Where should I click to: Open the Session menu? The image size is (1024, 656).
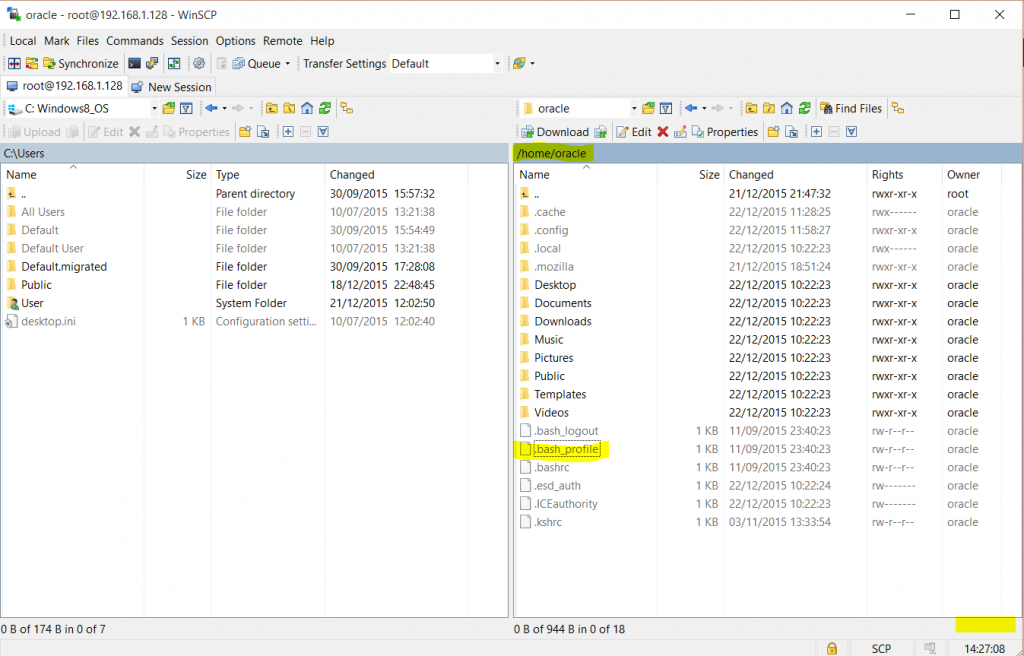[189, 41]
